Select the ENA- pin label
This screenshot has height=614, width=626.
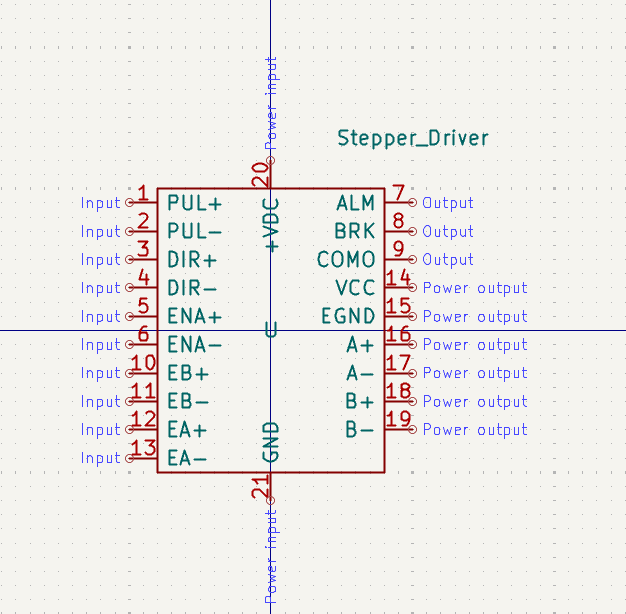pyautogui.click(x=194, y=344)
